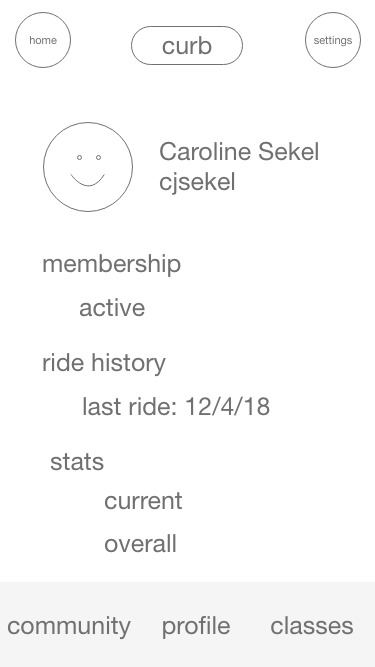Switch to the profile tab
The image size is (375, 667).
196,626
